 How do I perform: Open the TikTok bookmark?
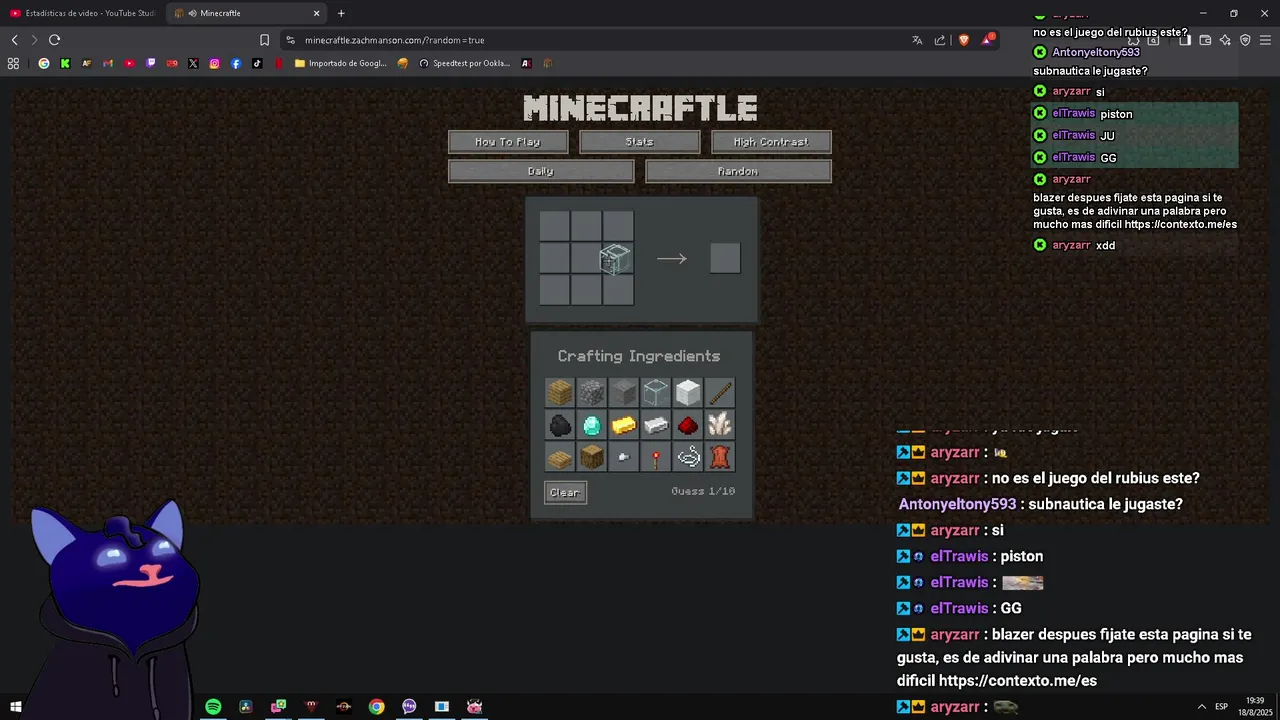(257, 63)
